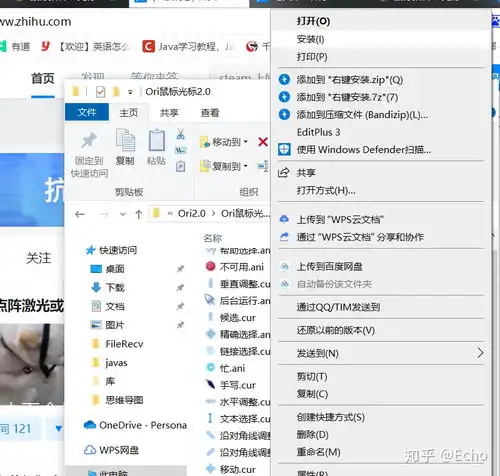Click WPS share-and-collaborate arrow icon
The height and width of the screenshot is (476, 500).
(x=284, y=237)
